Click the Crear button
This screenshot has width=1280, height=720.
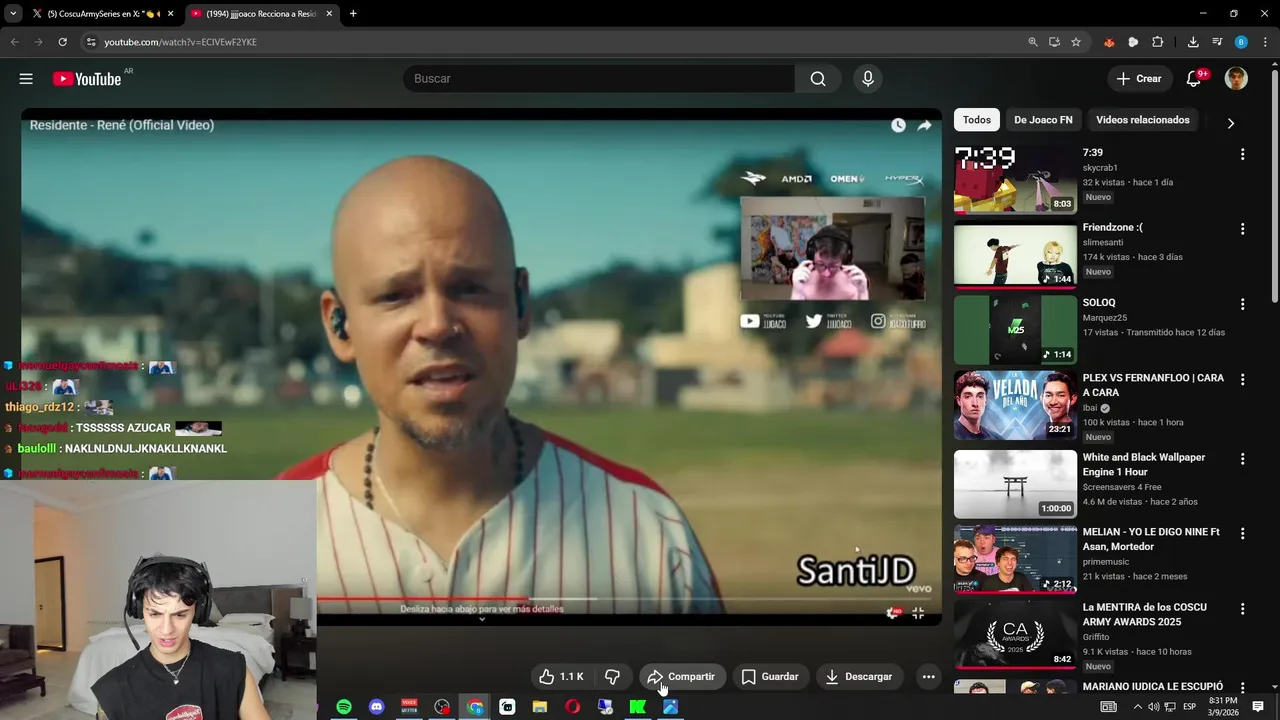tap(1140, 79)
